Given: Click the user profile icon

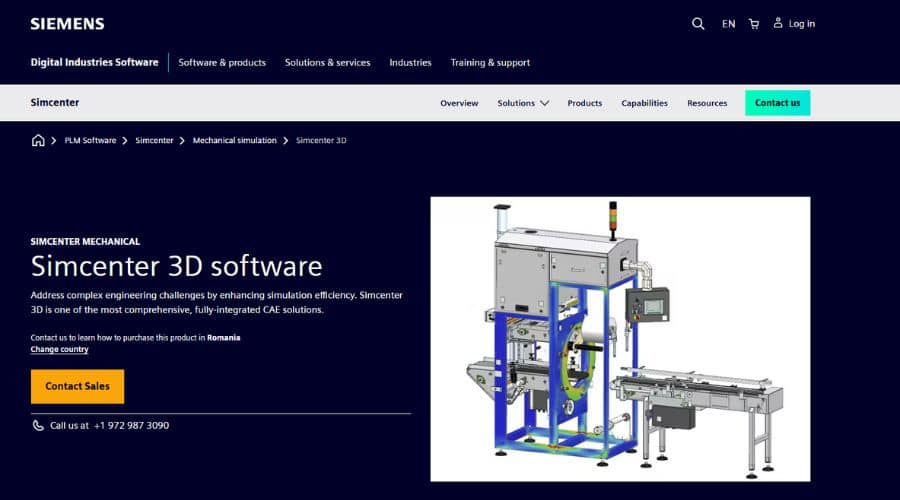Looking at the screenshot, I should [x=778, y=23].
